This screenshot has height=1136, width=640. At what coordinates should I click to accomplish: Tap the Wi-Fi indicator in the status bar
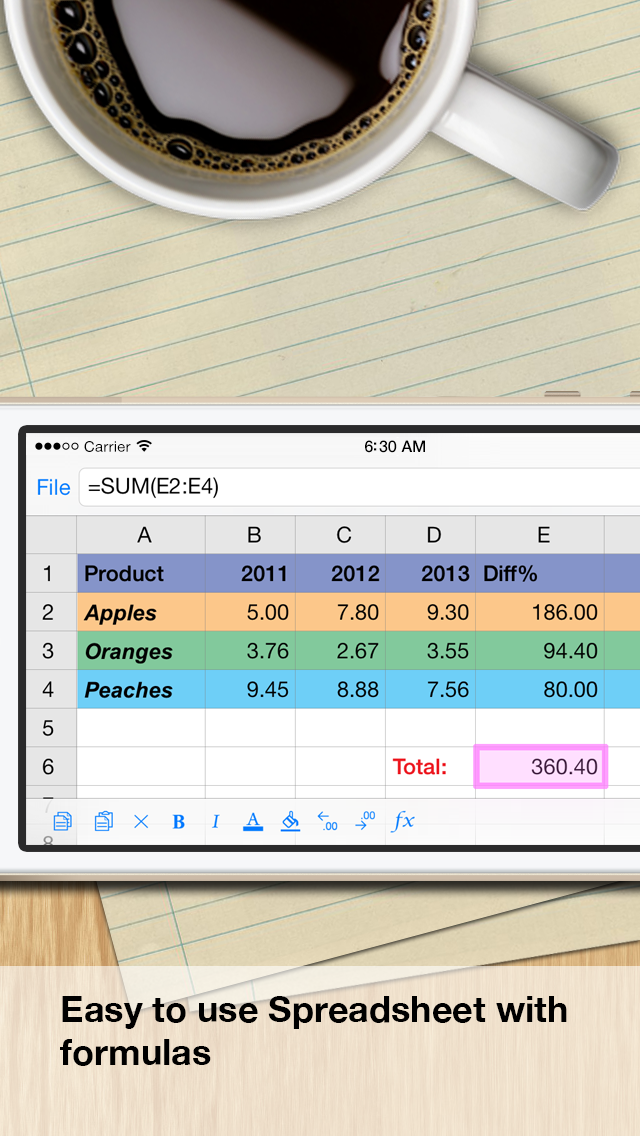point(145,446)
